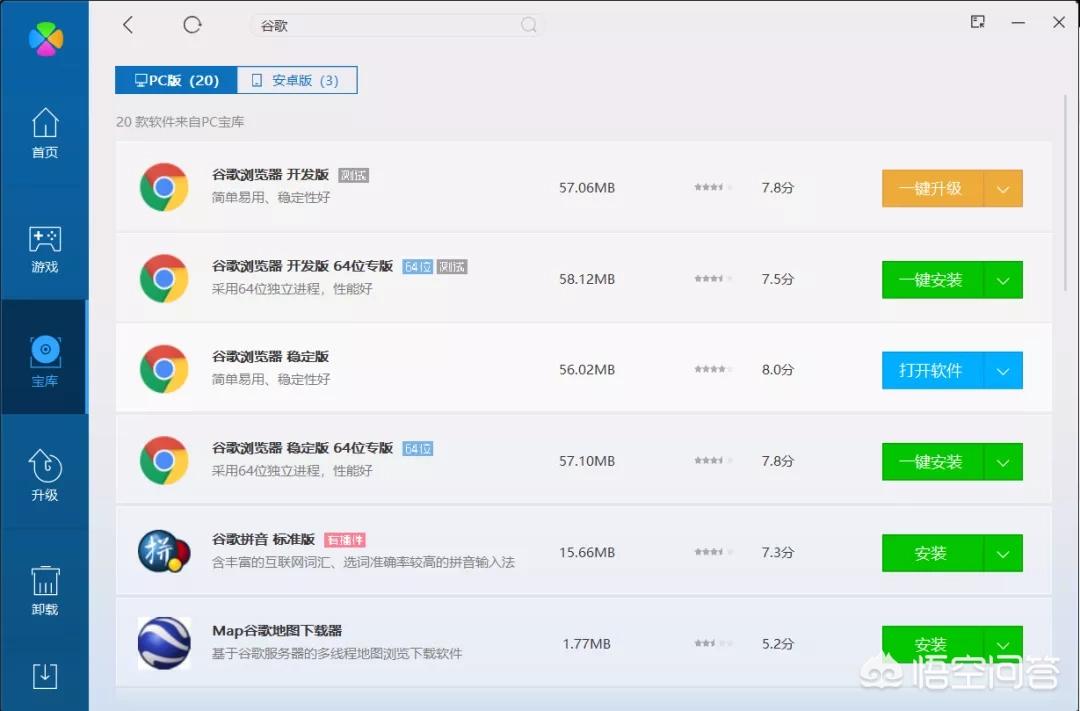Click 打开软件 for 谷歌浏览器 稳定版
This screenshot has width=1080, height=711.
[x=931, y=370]
